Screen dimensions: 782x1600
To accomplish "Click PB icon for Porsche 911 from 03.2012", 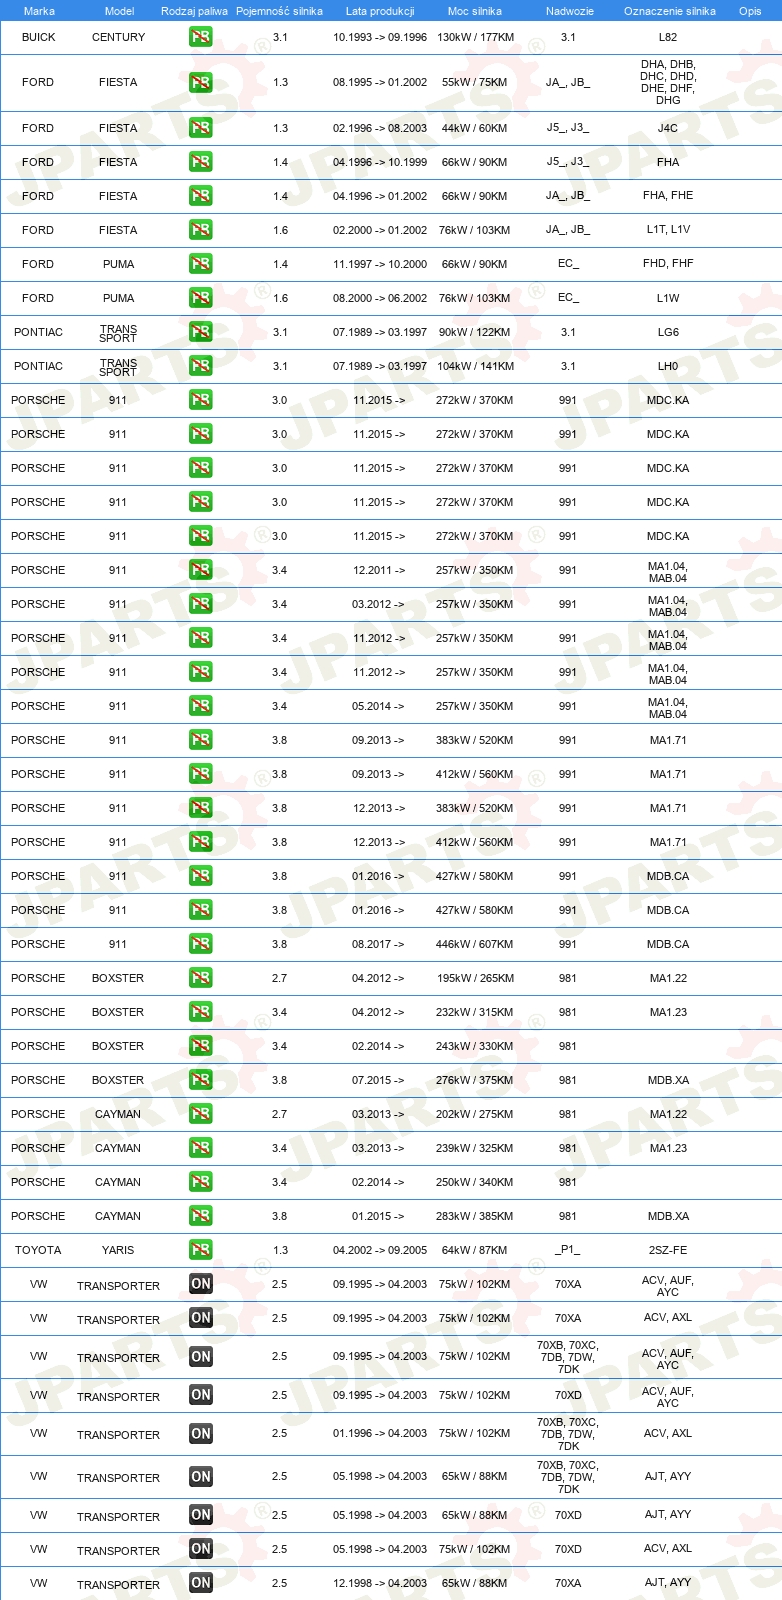I will pos(200,604).
